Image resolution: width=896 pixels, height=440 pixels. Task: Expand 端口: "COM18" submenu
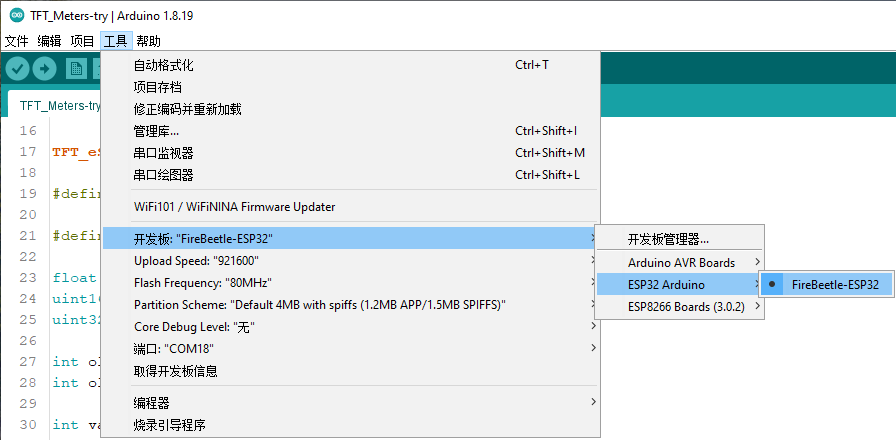tap(351, 349)
